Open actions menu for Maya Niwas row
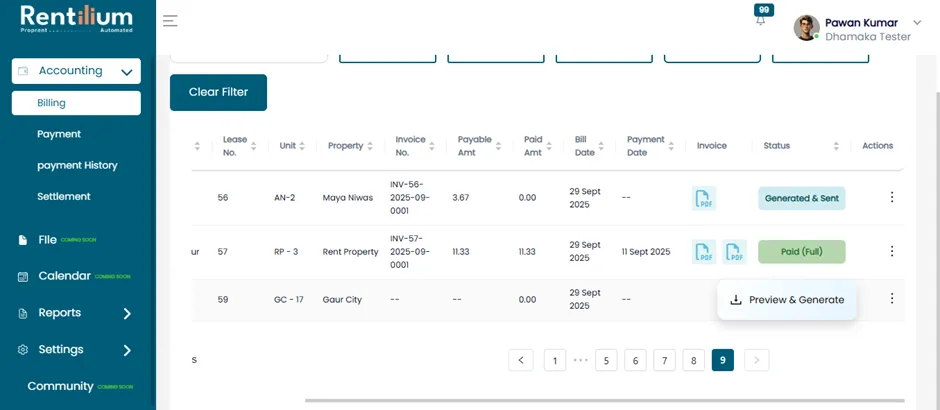This screenshot has height=410, width=940. (x=891, y=197)
